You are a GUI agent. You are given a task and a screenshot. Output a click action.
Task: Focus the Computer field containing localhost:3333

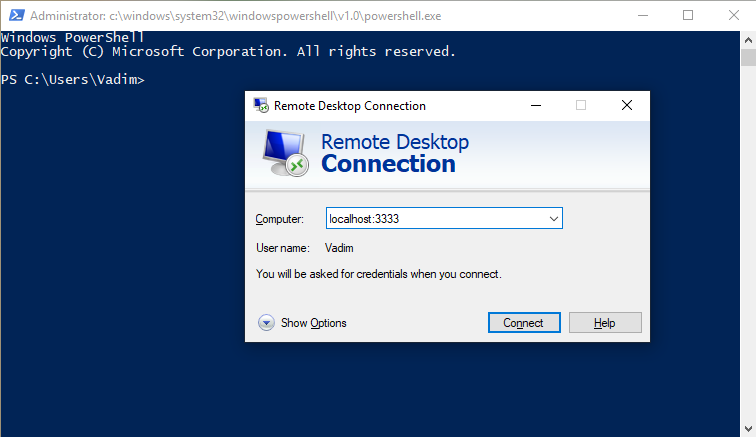(x=444, y=218)
